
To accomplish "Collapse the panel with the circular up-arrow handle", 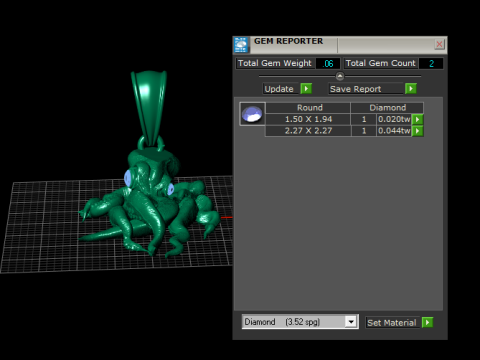I will 340,76.
